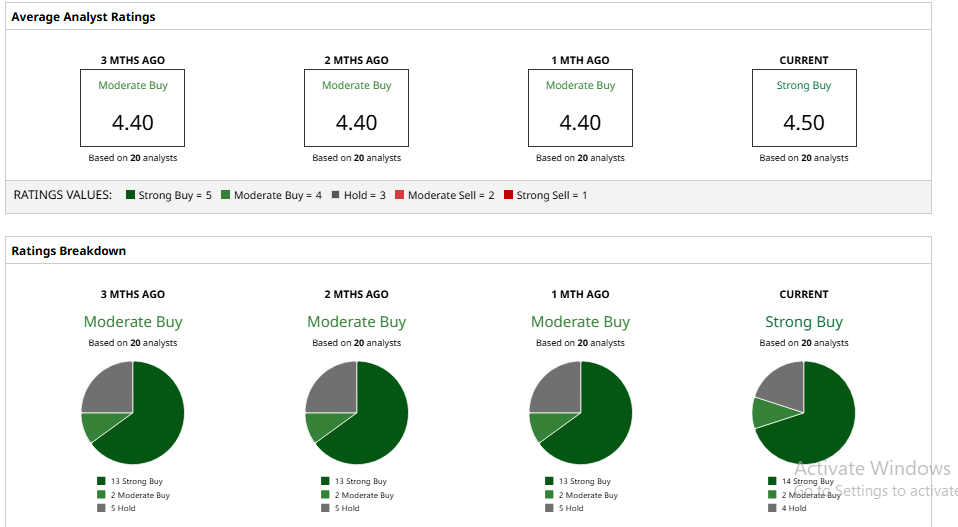Click the 4 Hold swatch under CURRENT pie
Image resolution: width=958 pixels, height=527 pixels.
click(x=772, y=508)
